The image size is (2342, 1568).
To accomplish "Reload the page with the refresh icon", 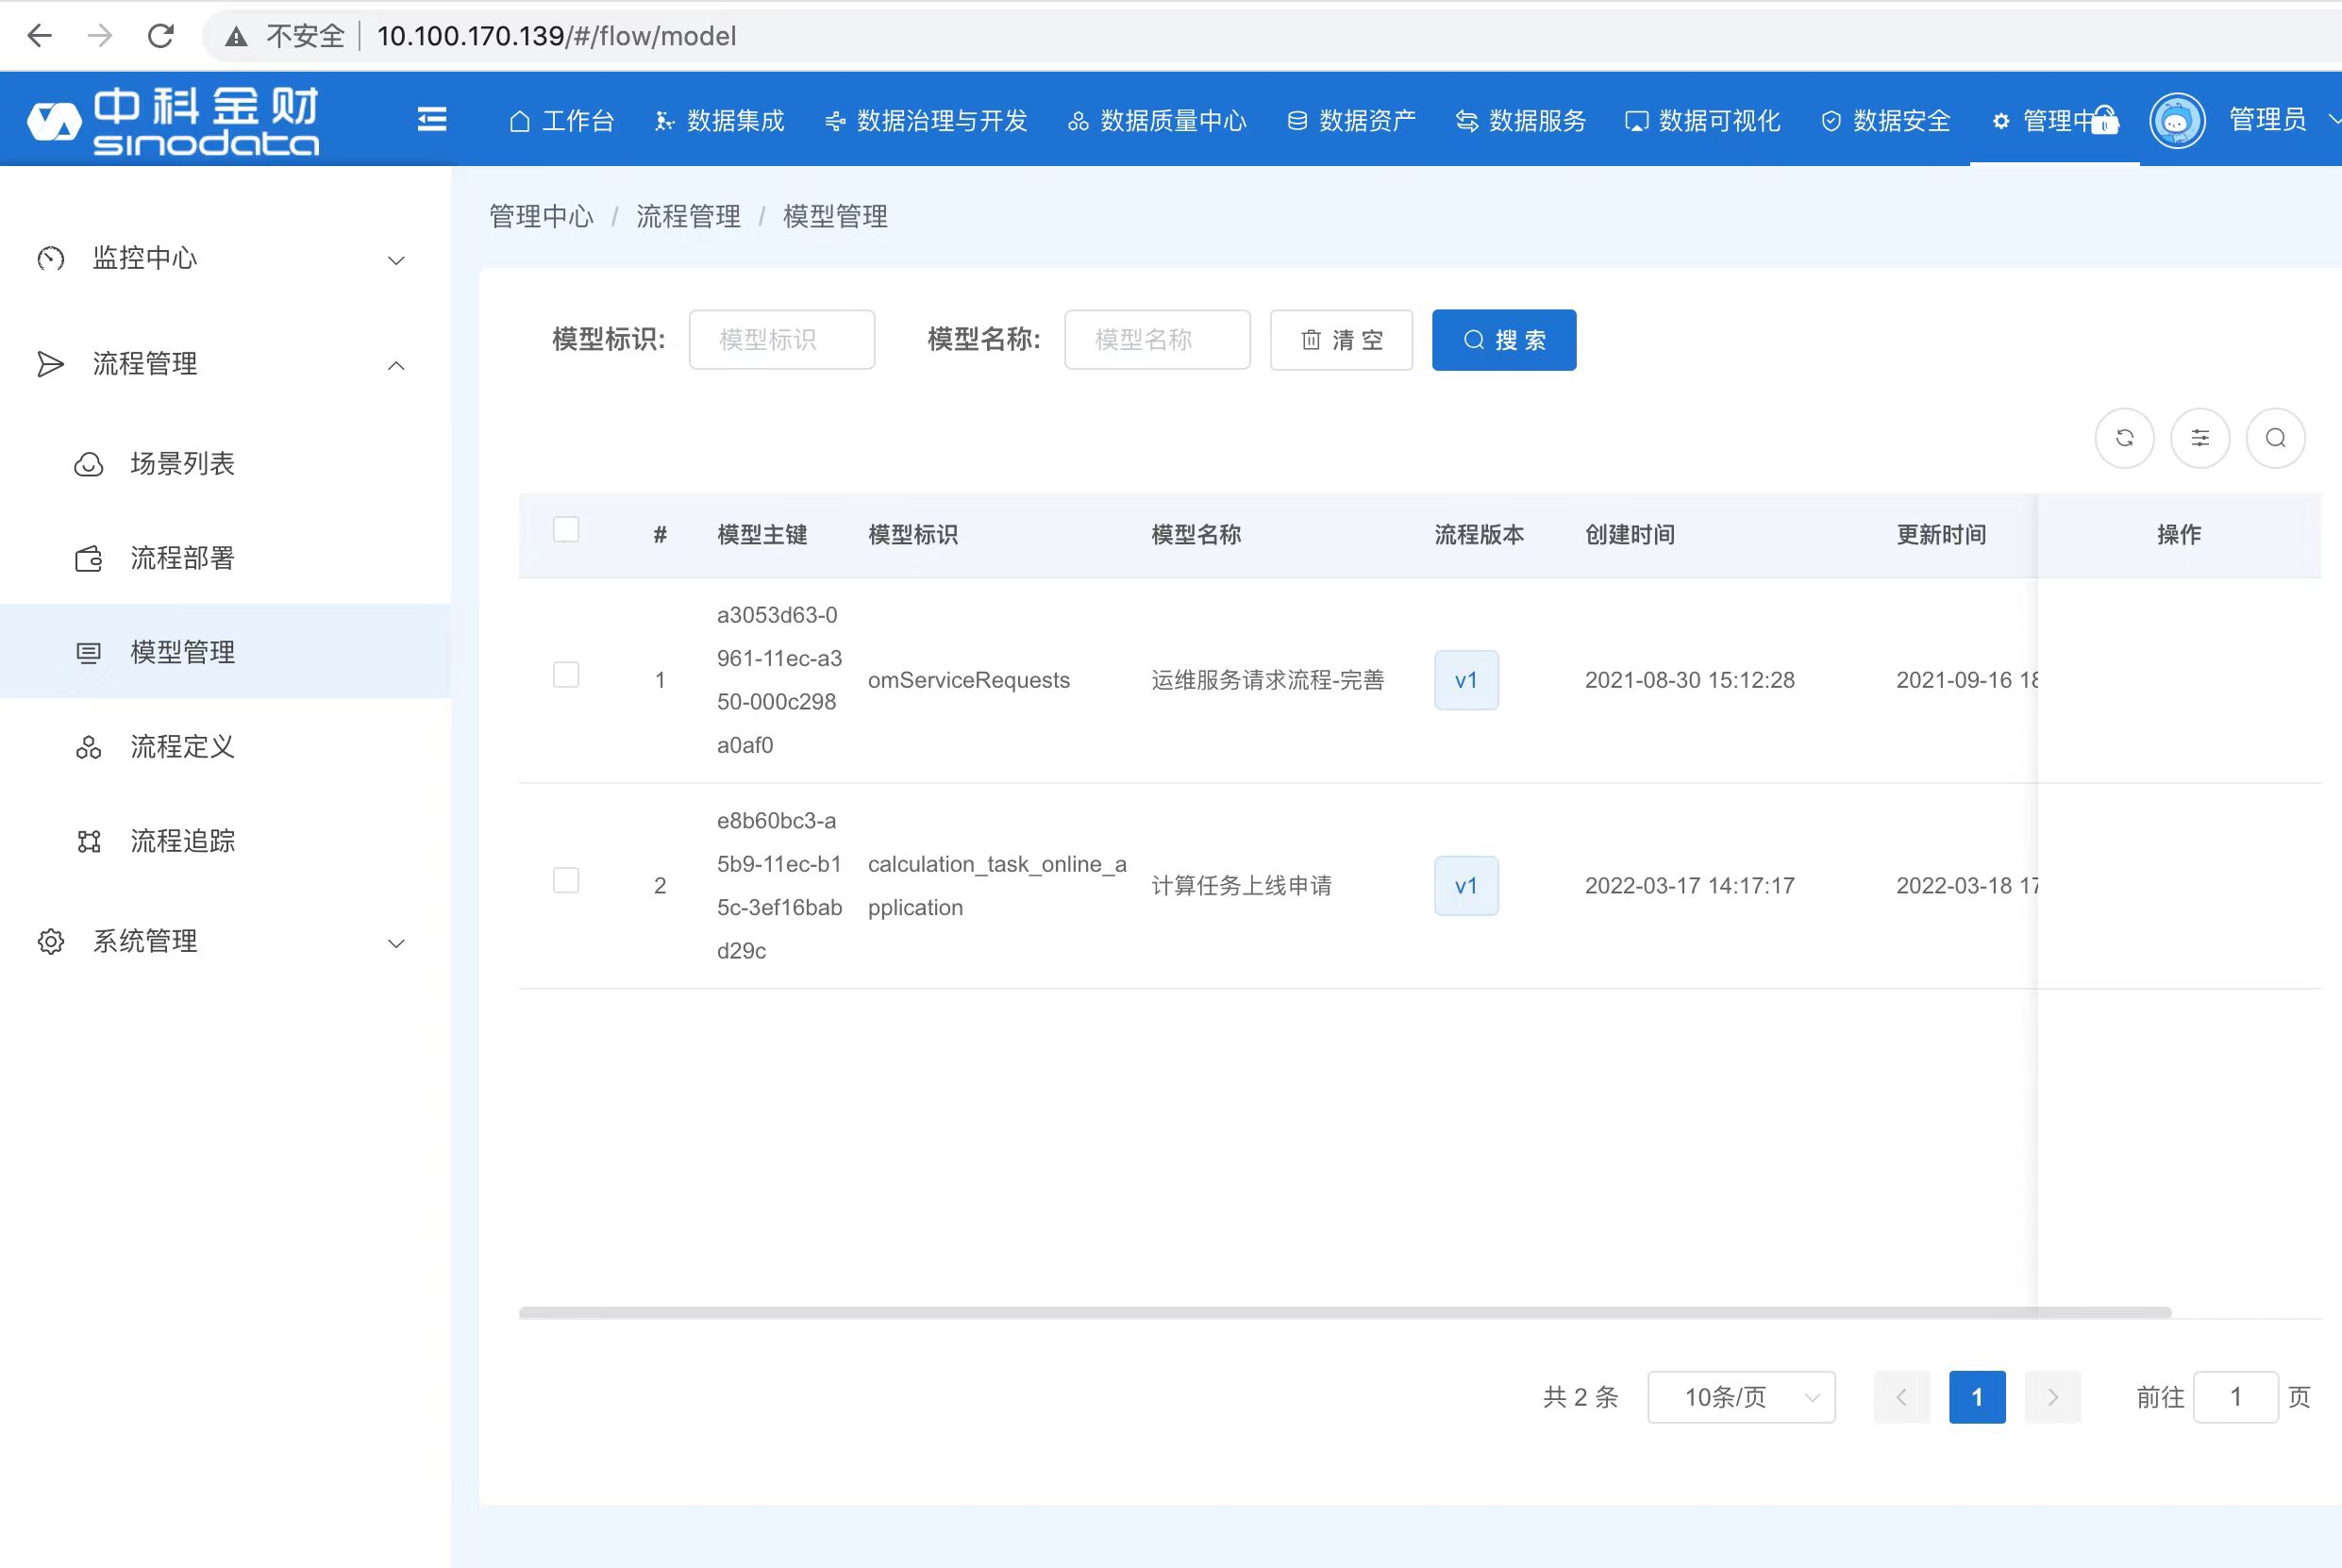I will (161, 36).
